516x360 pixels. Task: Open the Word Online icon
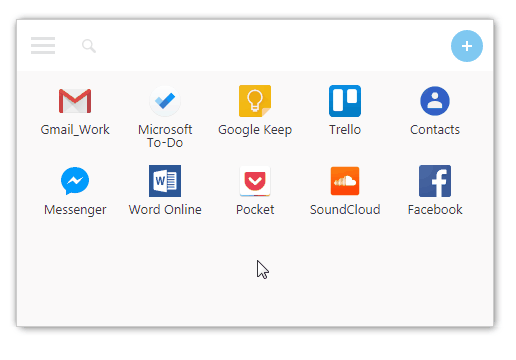point(165,181)
